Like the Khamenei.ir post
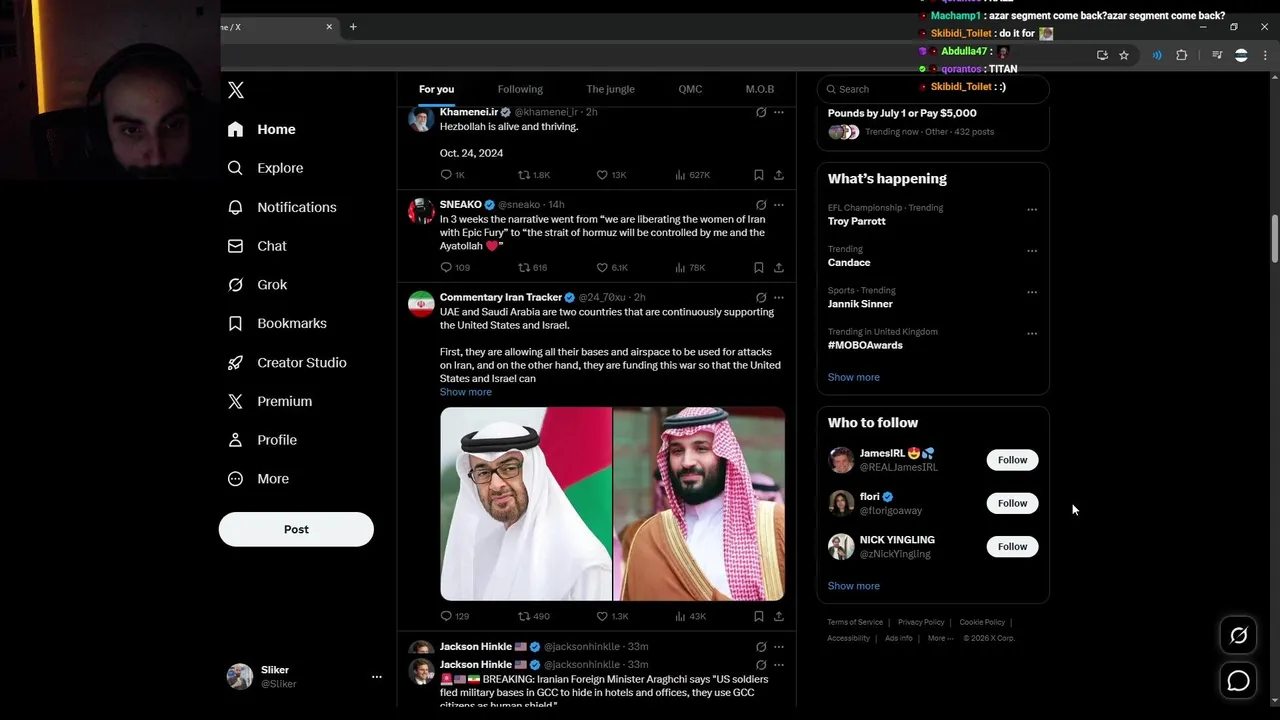Viewport: 1280px width, 720px height. pyautogui.click(x=602, y=174)
